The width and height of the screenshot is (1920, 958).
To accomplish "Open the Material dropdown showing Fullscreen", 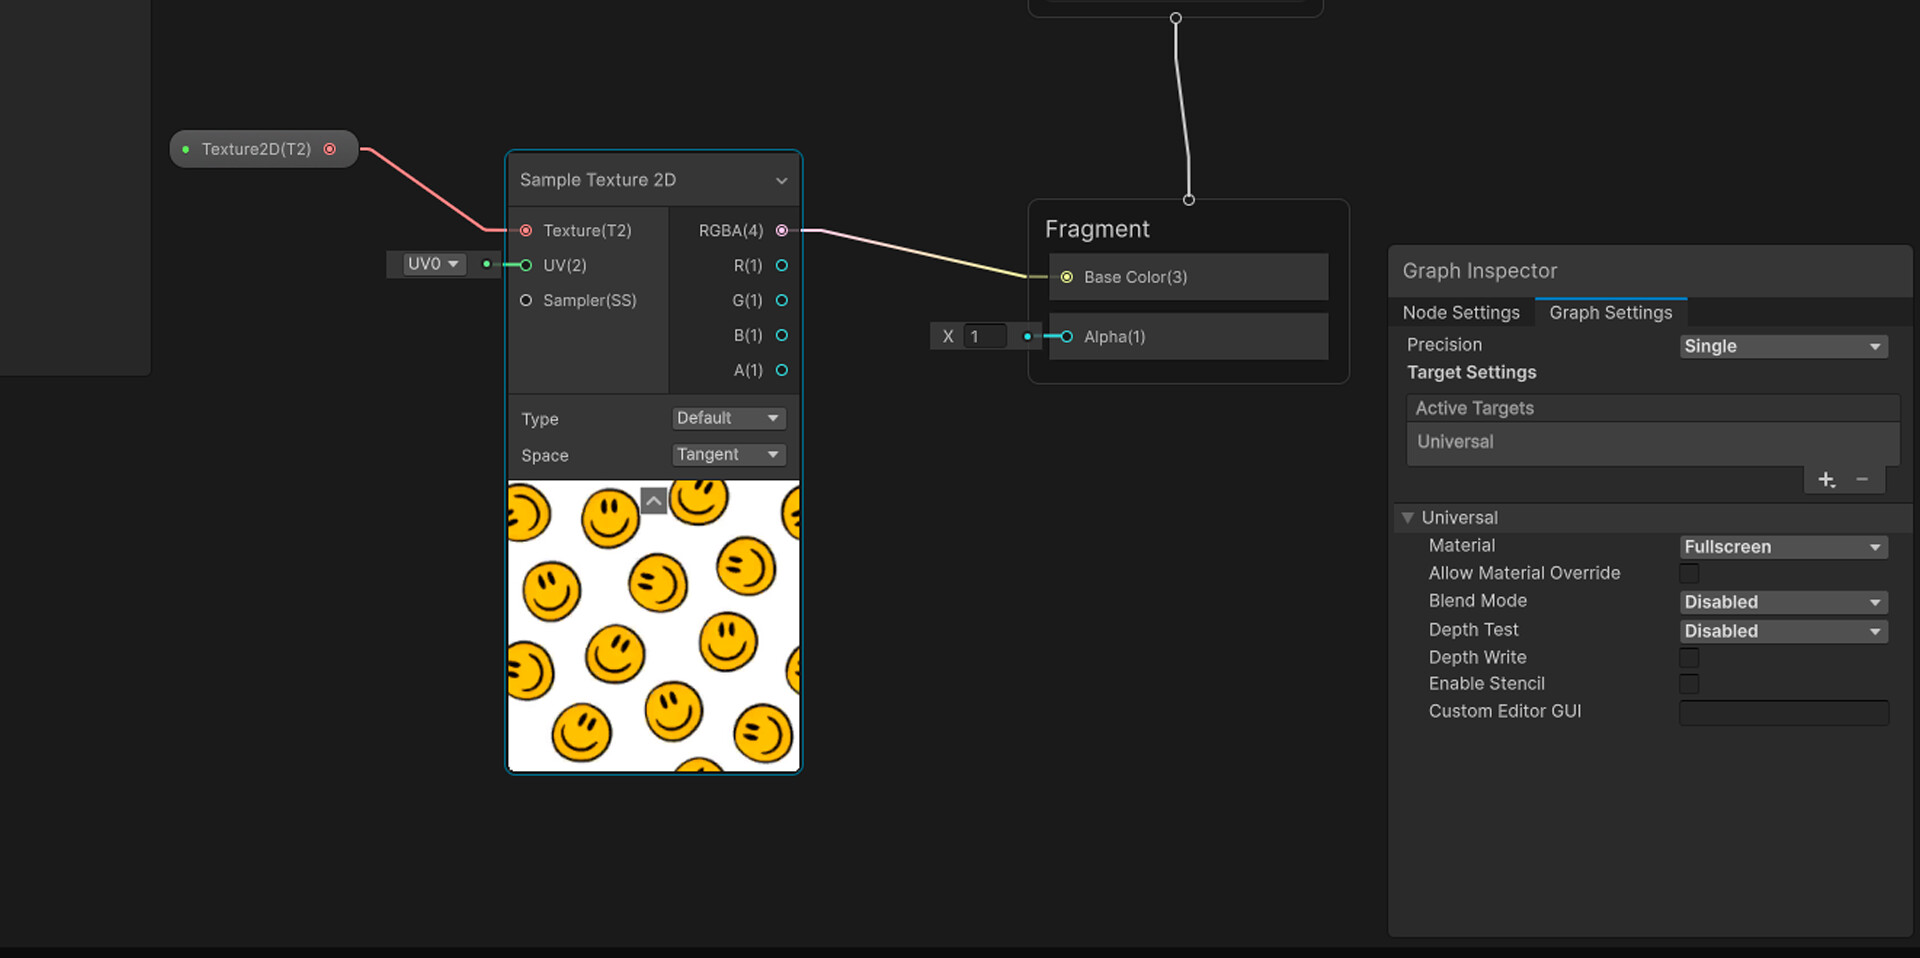I will click(x=1782, y=546).
